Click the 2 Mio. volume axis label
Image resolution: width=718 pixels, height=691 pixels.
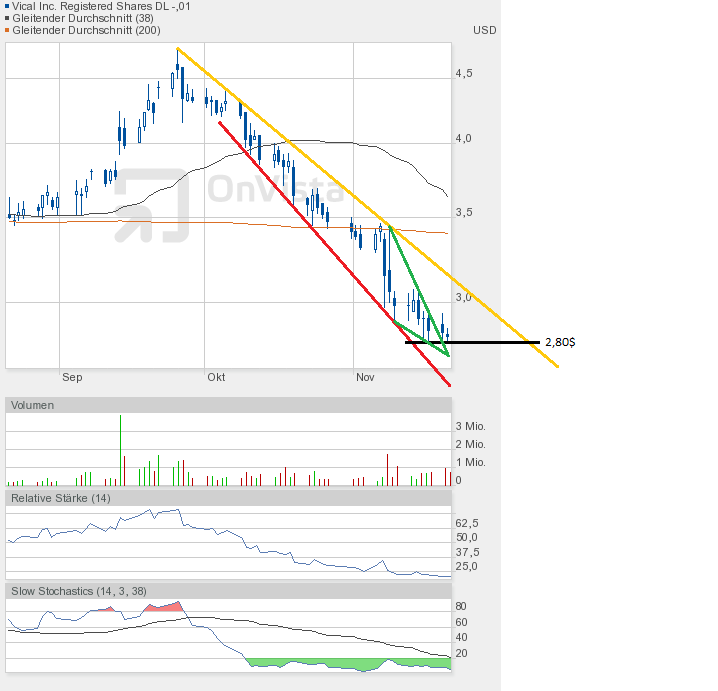pyautogui.click(x=470, y=444)
